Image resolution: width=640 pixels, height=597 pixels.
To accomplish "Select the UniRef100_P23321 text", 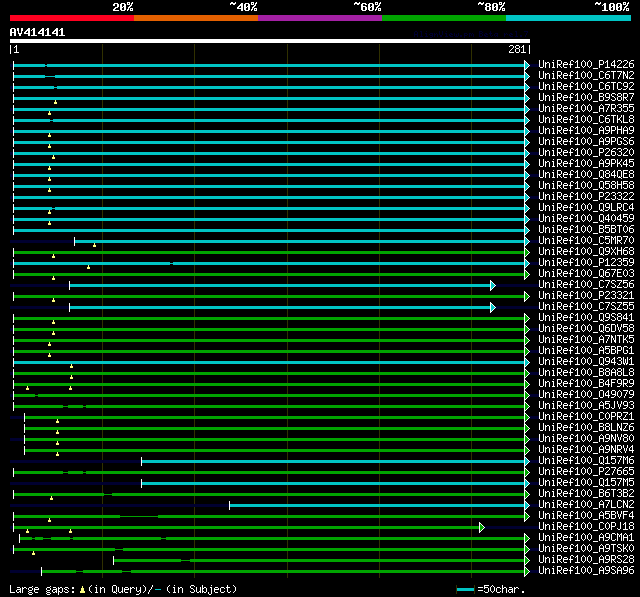I will 586,296.
